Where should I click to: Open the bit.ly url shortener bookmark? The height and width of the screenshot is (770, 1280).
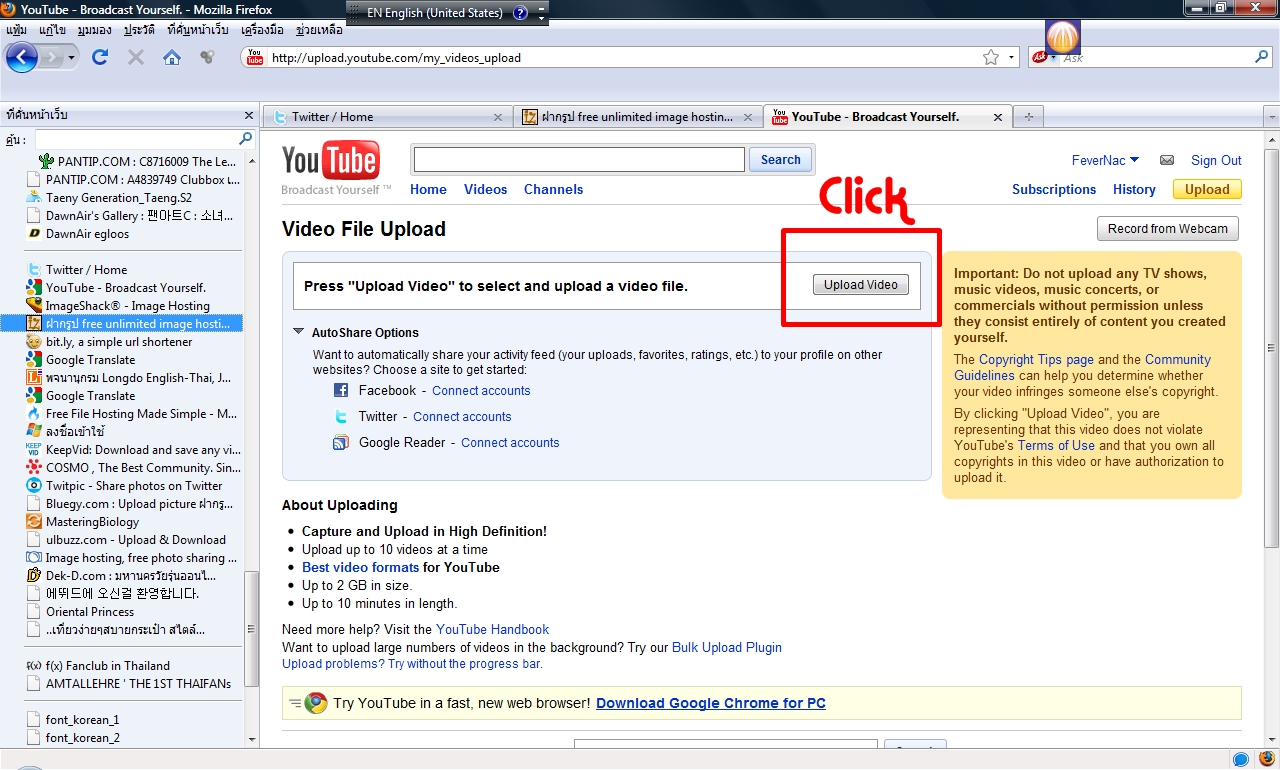click(x=119, y=342)
